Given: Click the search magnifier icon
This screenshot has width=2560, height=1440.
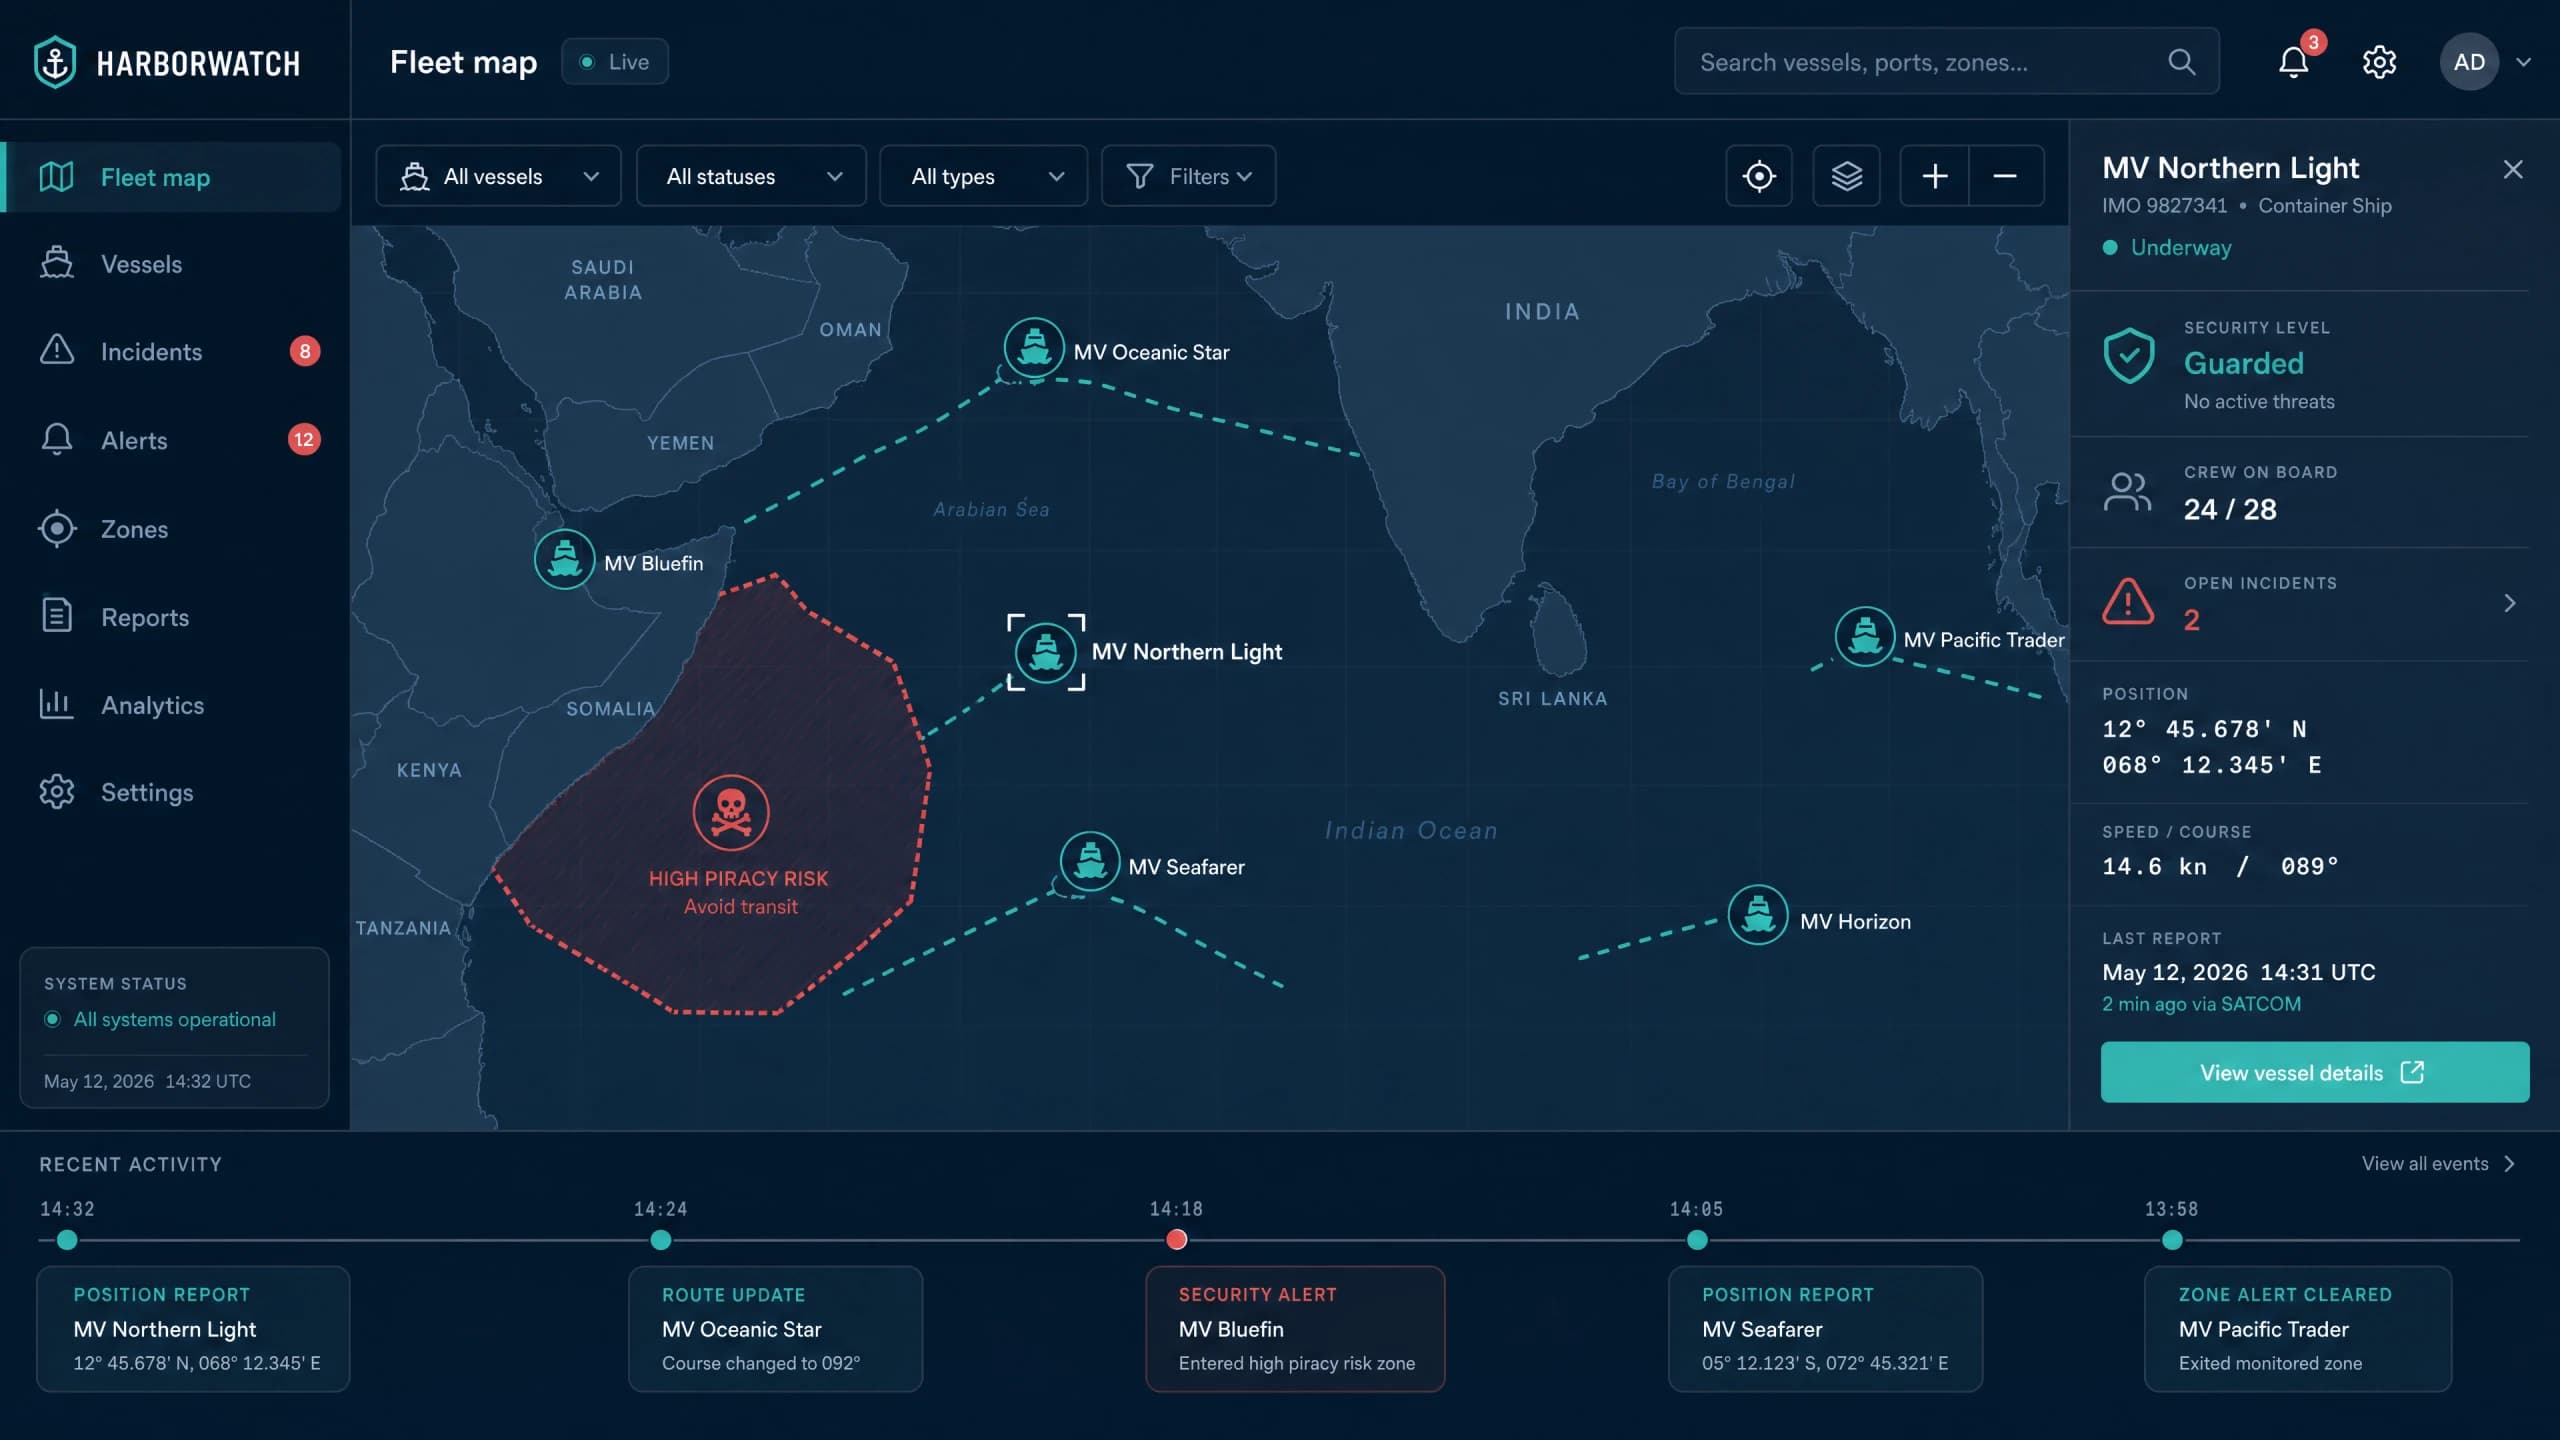Looking at the screenshot, I should 2181,62.
